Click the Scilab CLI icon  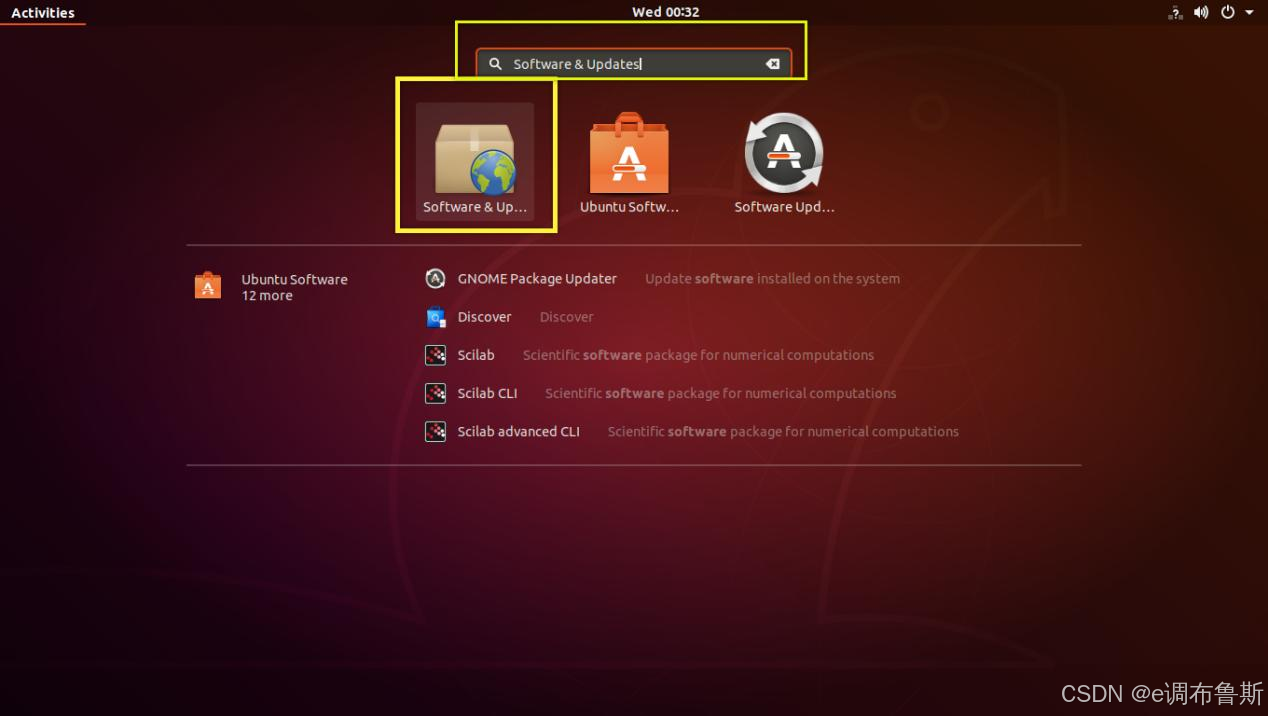click(x=435, y=393)
